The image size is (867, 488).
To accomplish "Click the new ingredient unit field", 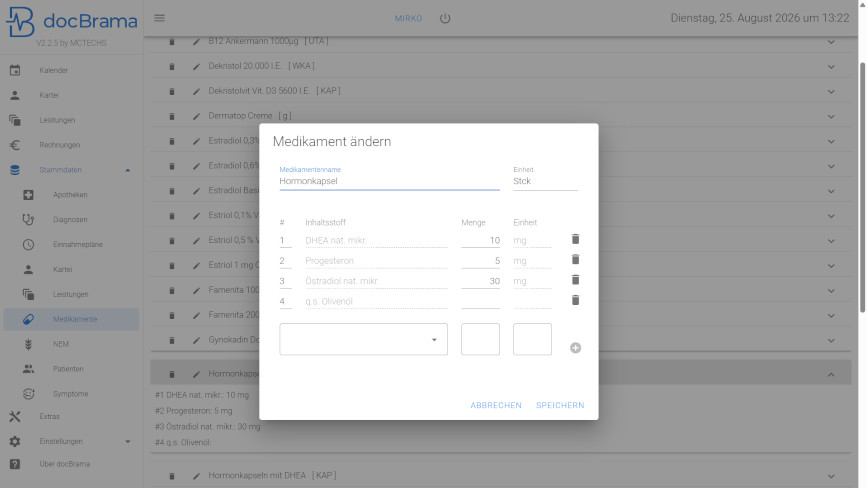I will tap(532, 339).
